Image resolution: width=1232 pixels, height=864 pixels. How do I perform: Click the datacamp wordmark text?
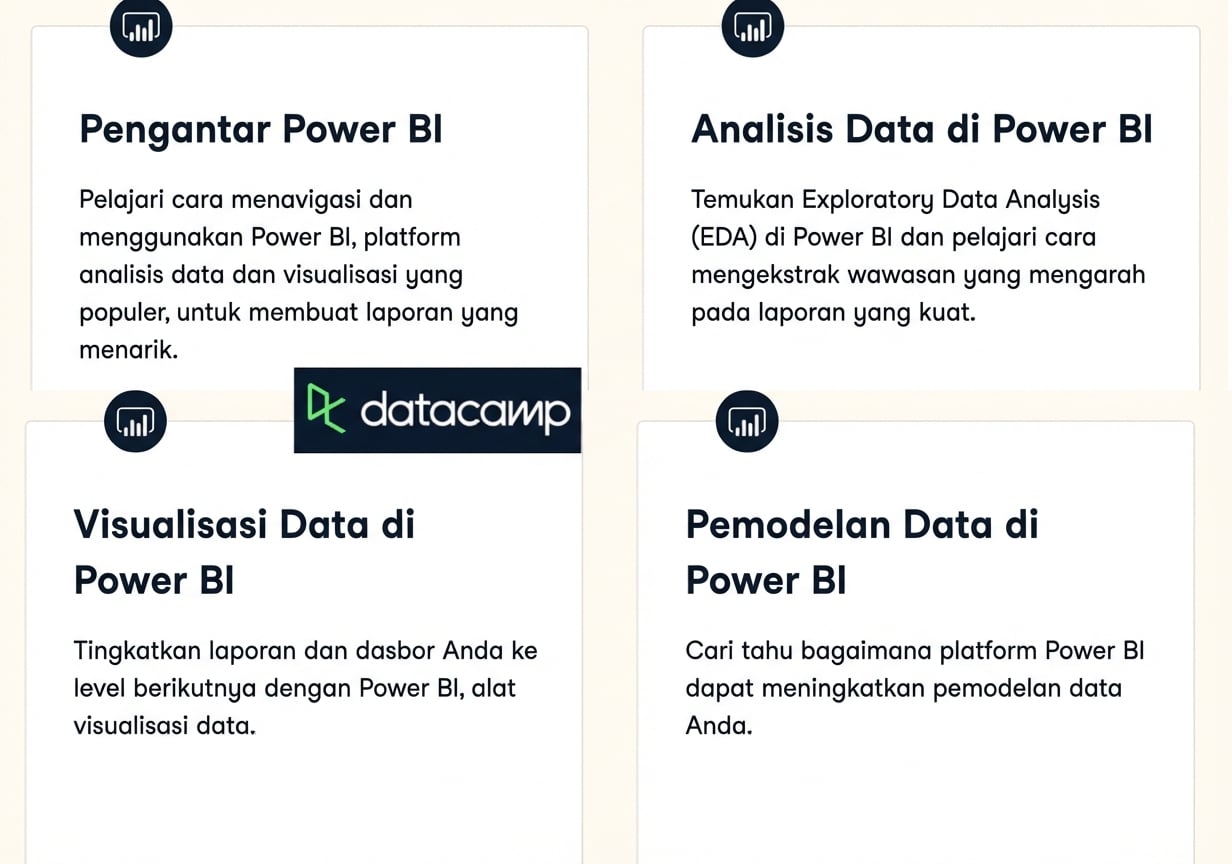point(465,411)
